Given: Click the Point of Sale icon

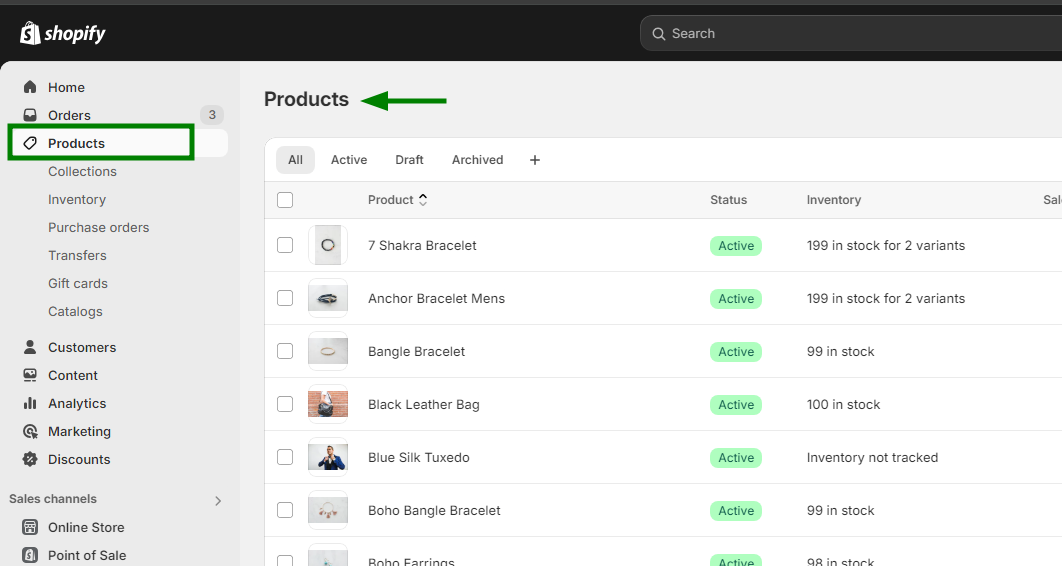Looking at the screenshot, I should [x=30, y=555].
